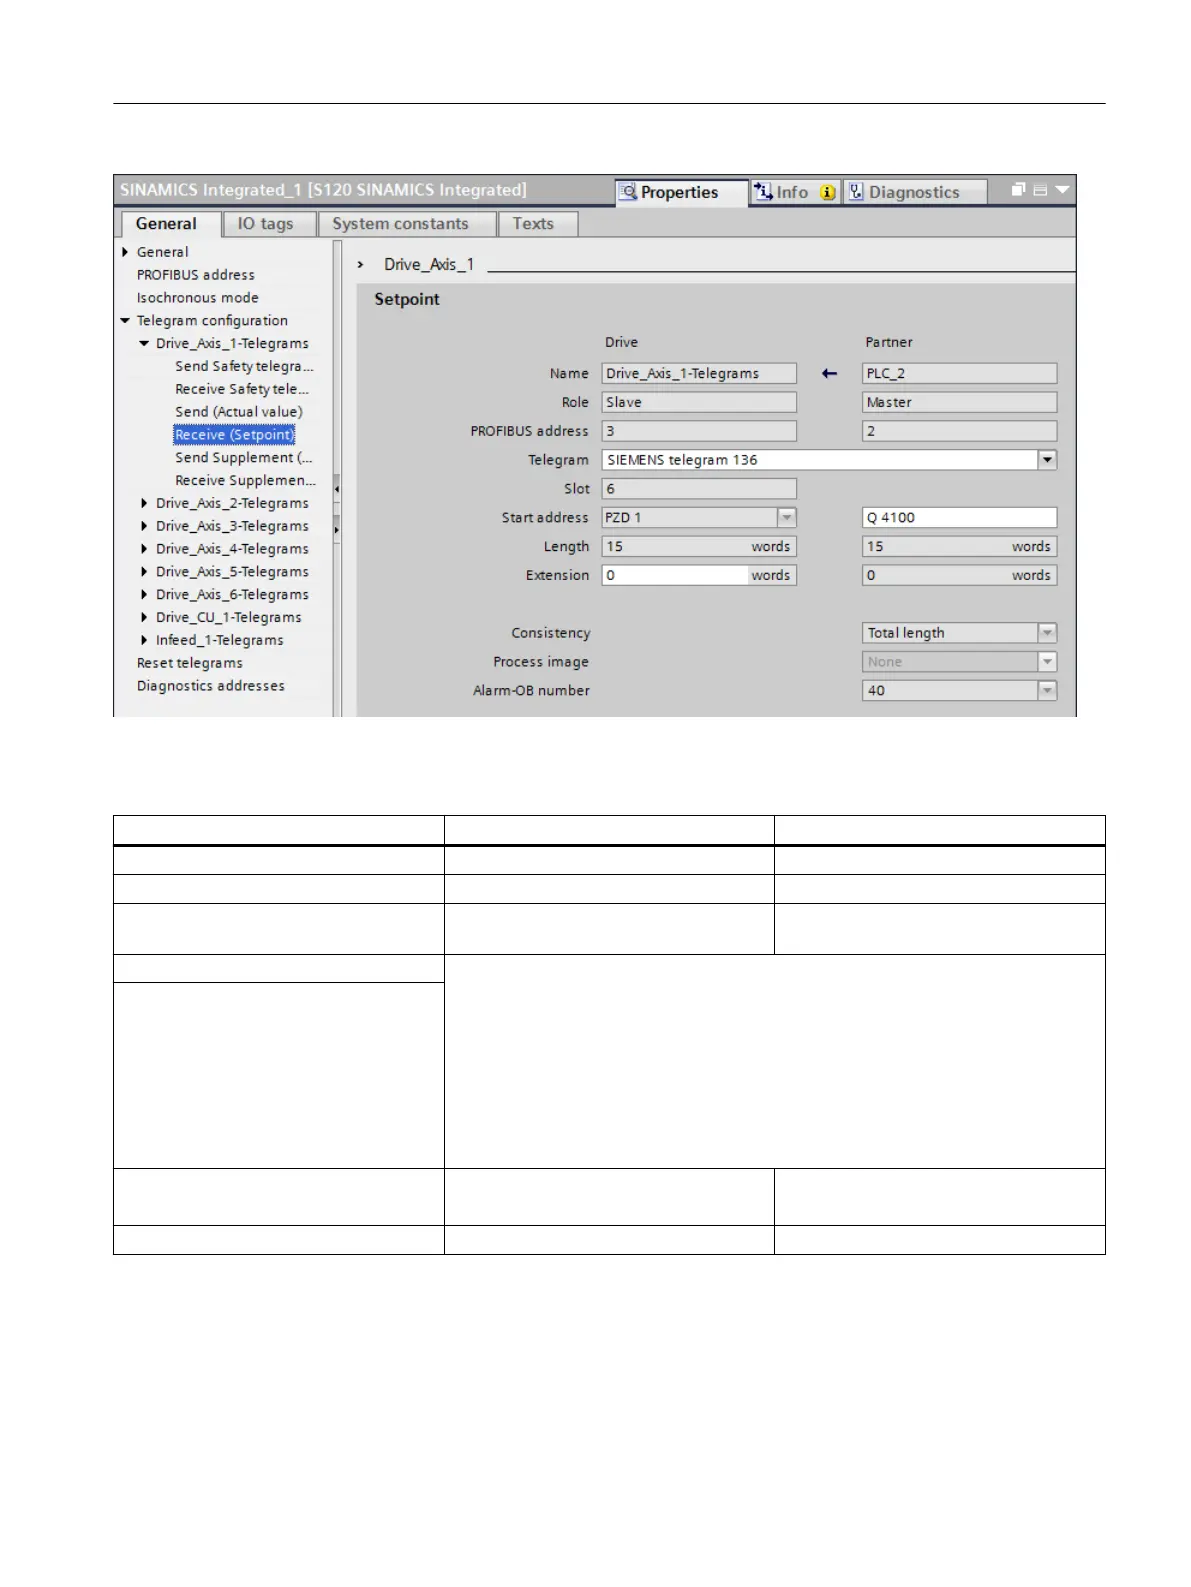Select Send Safety telegram entry
The width and height of the screenshot is (1191, 1587).
click(245, 367)
